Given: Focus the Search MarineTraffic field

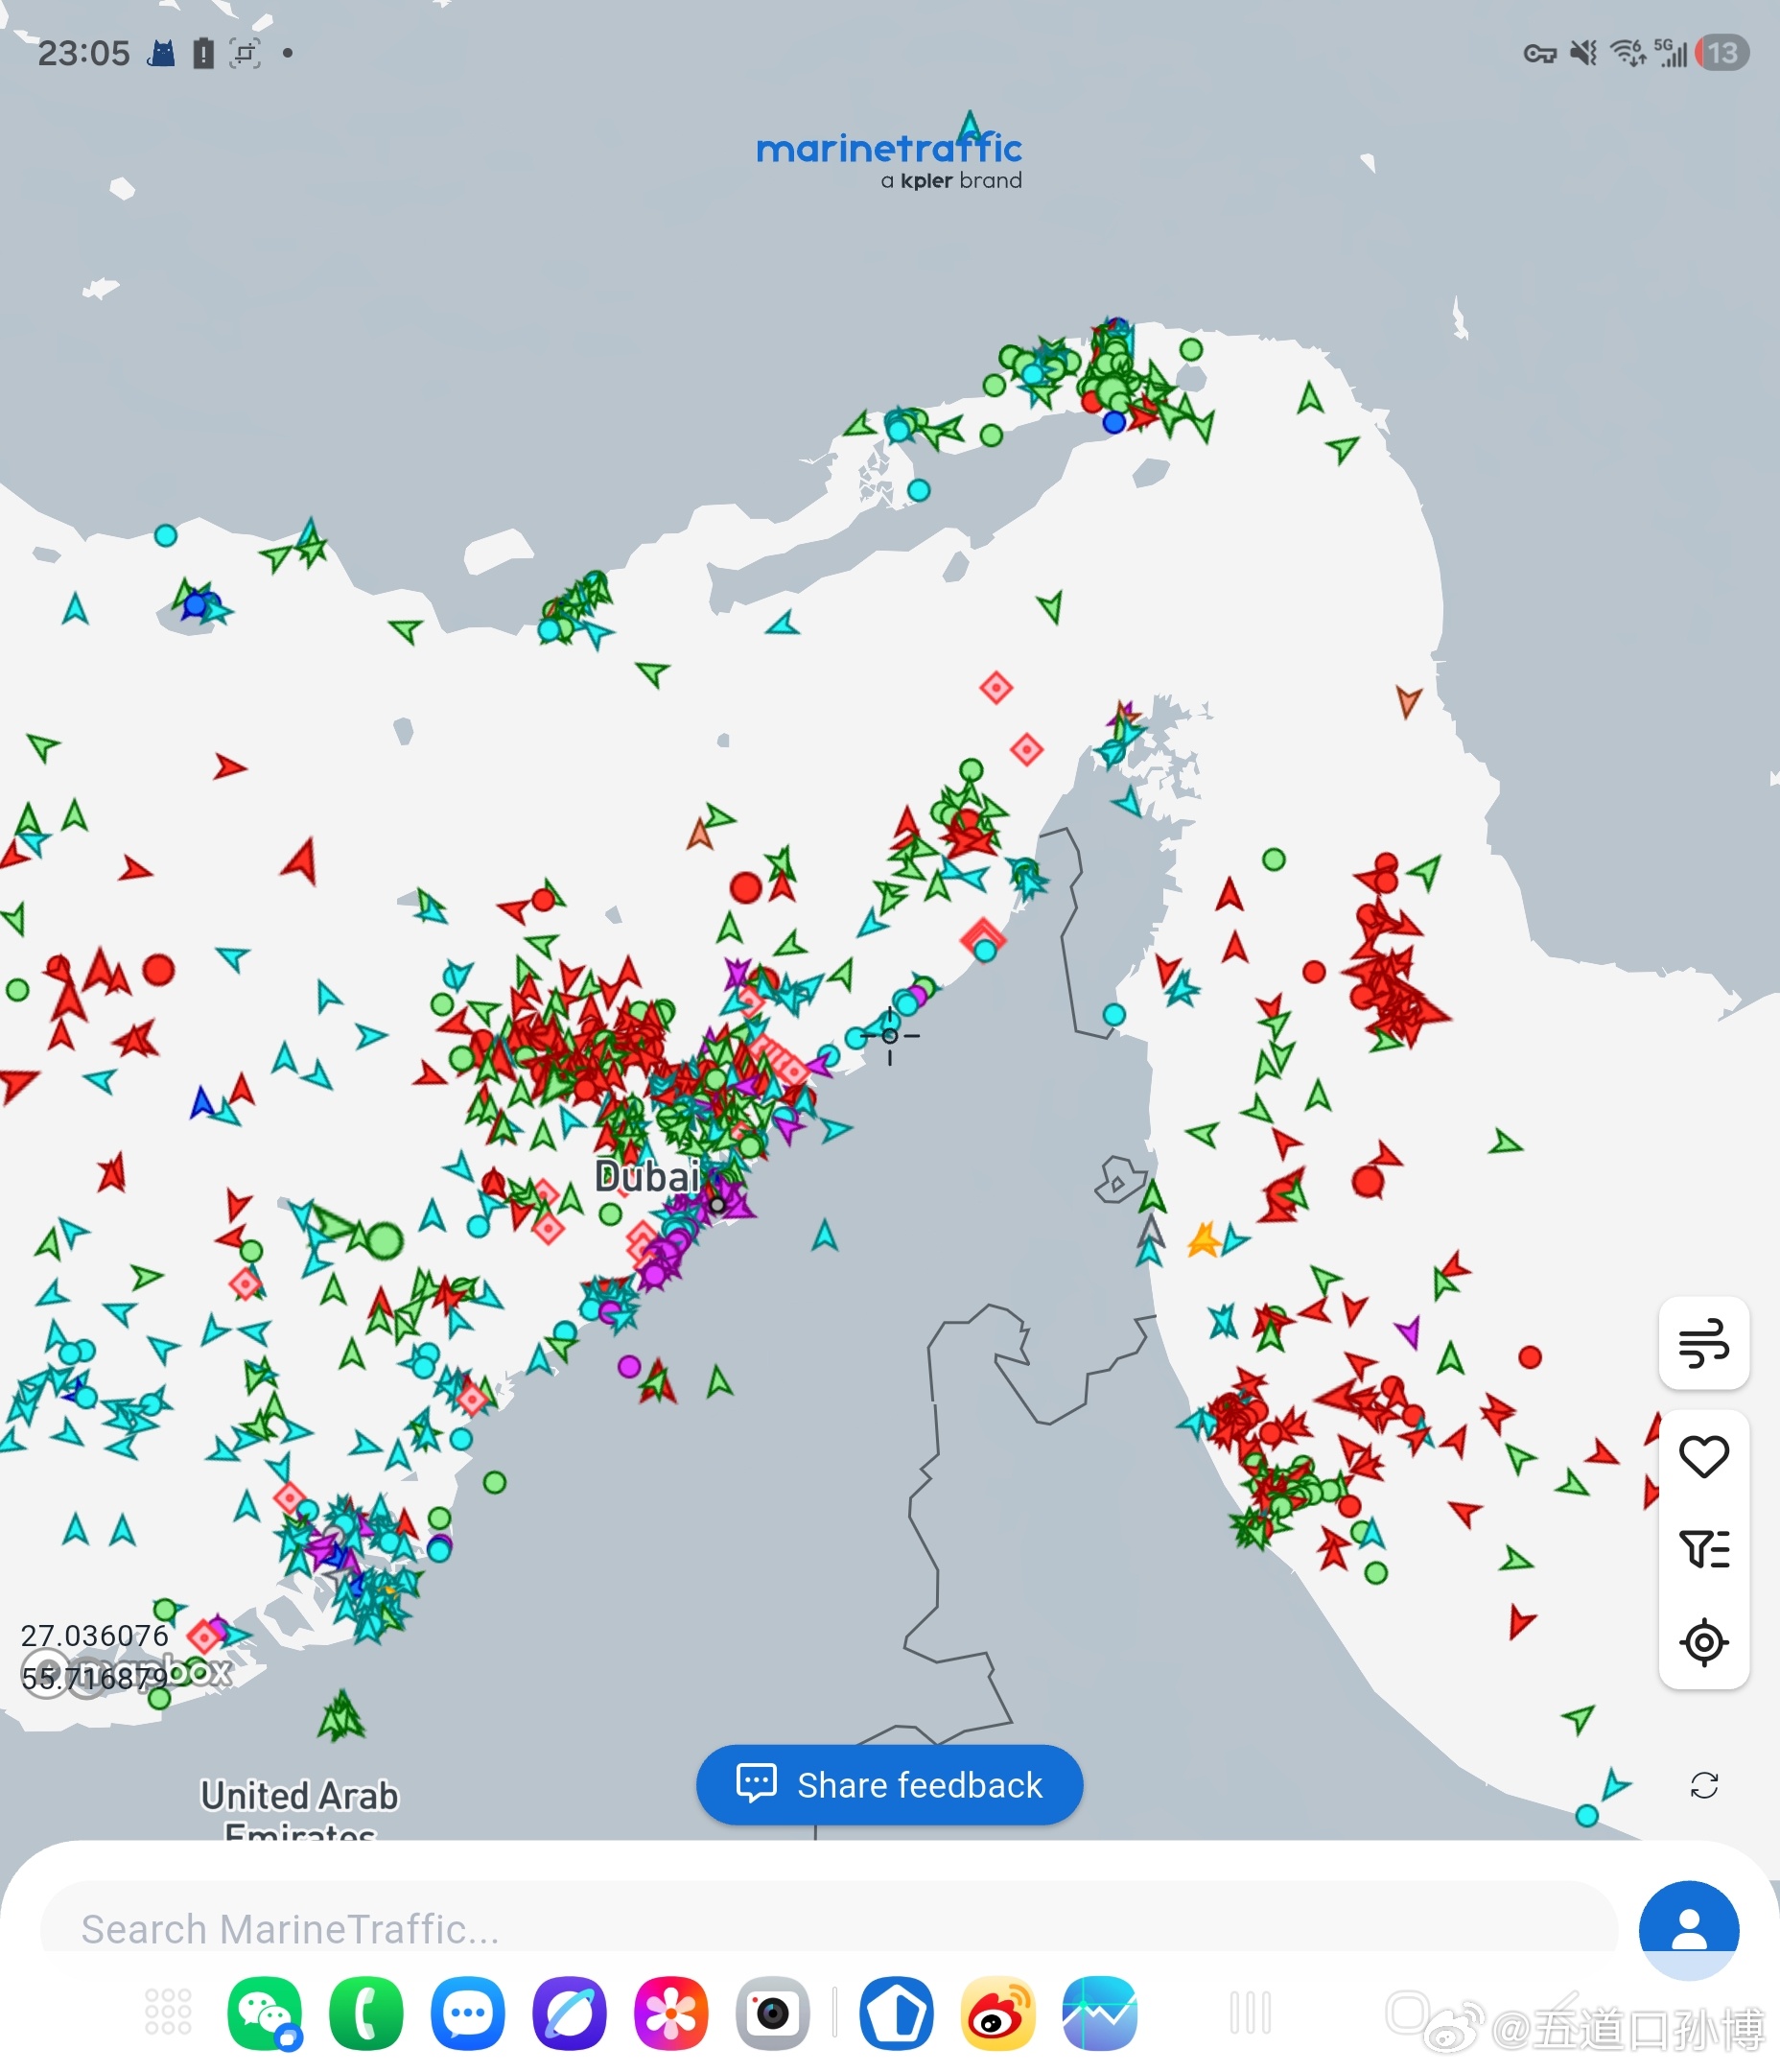Looking at the screenshot, I should [x=828, y=1928].
